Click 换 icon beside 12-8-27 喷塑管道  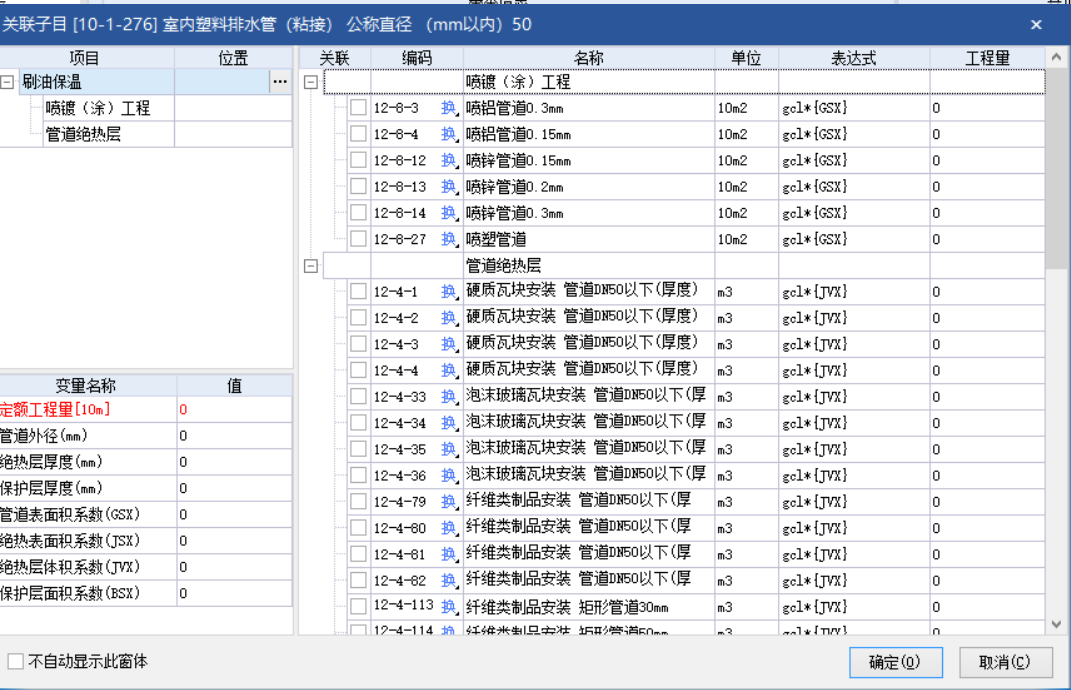[x=448, y=238]
